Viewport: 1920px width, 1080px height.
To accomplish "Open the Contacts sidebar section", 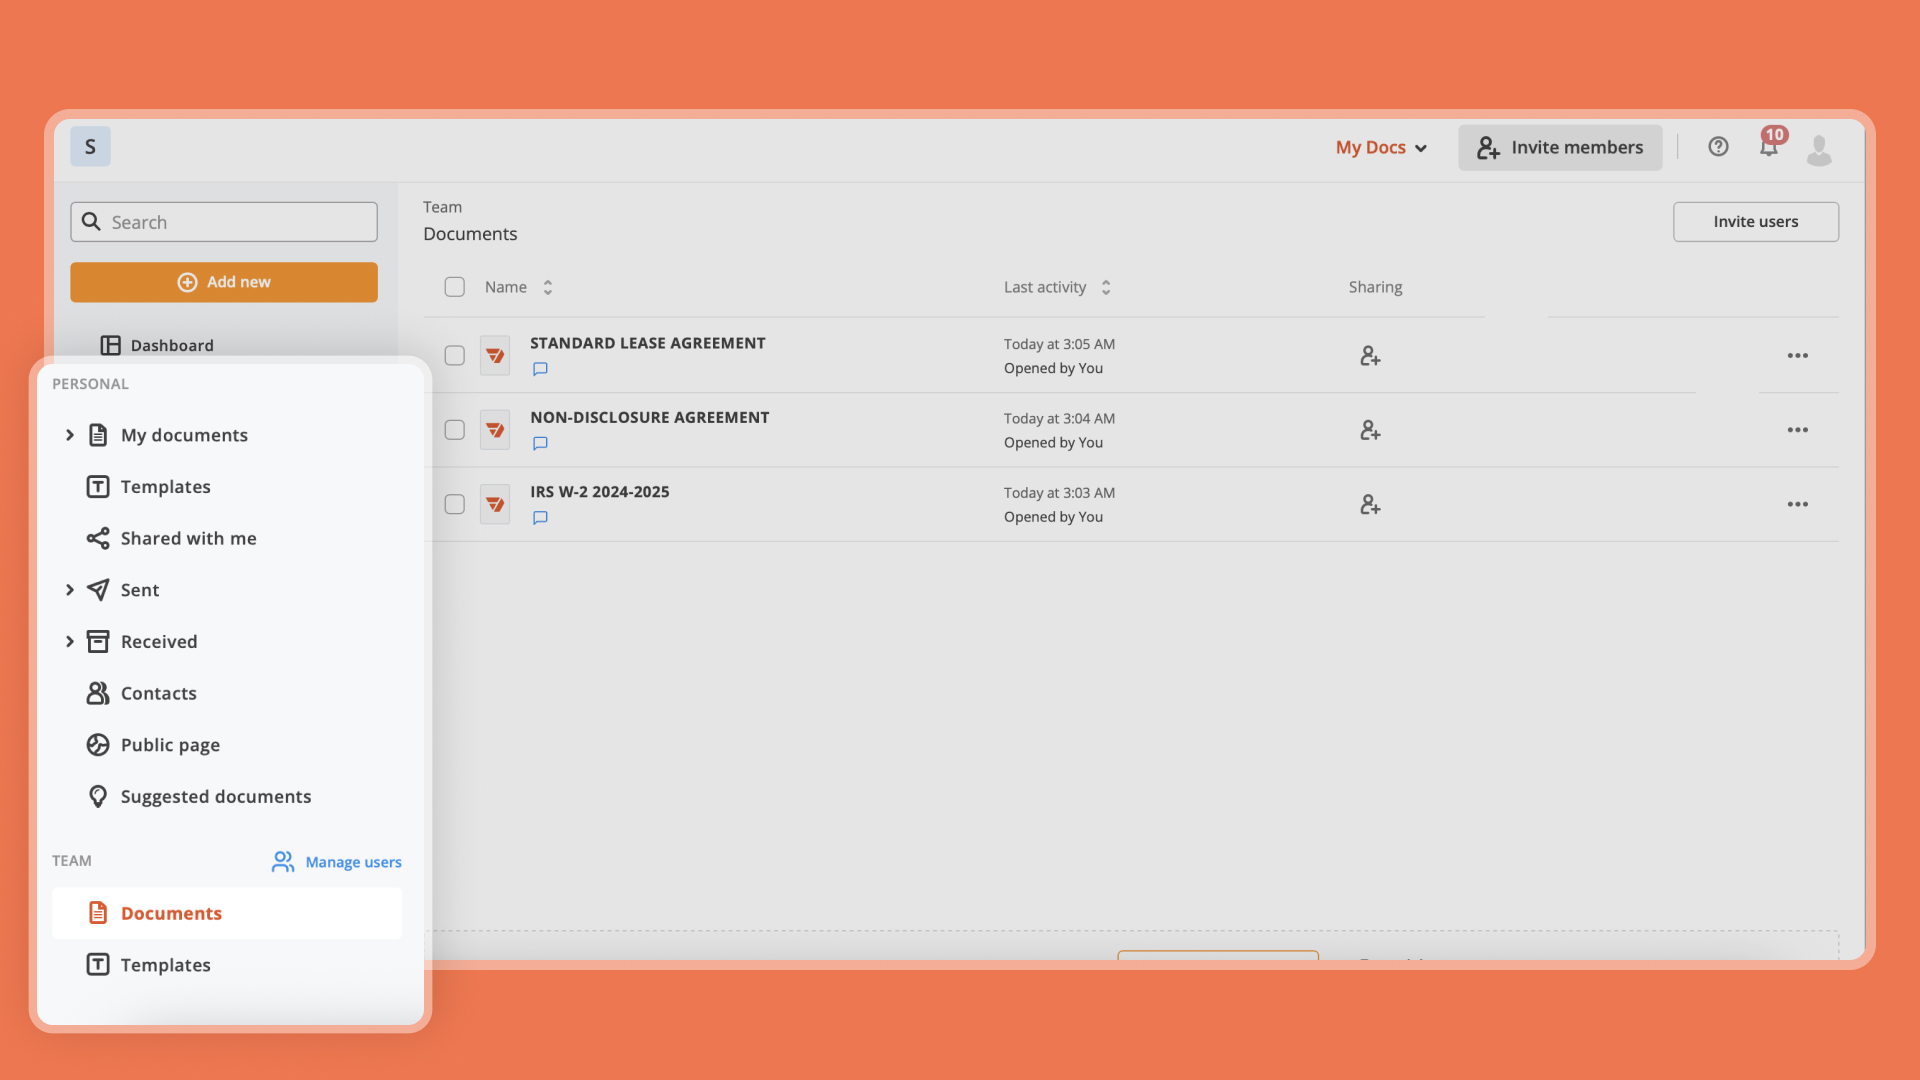I will click(x=158, y=692).
